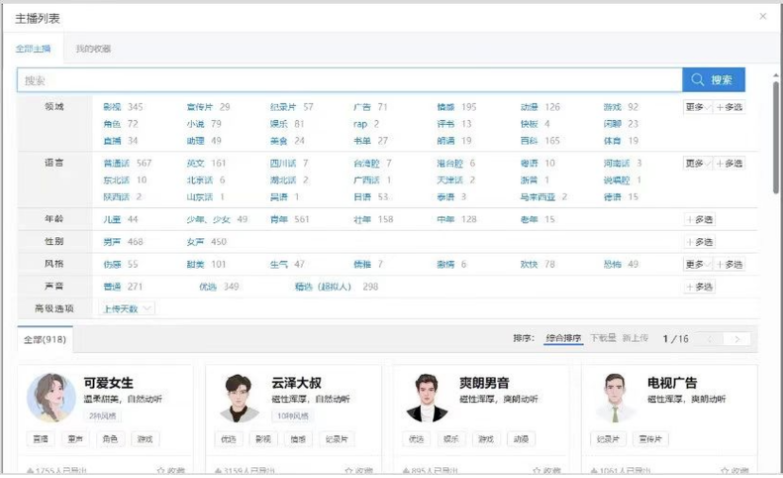Filter gender 女声 450
783x478 pixels.
[206, 242]
